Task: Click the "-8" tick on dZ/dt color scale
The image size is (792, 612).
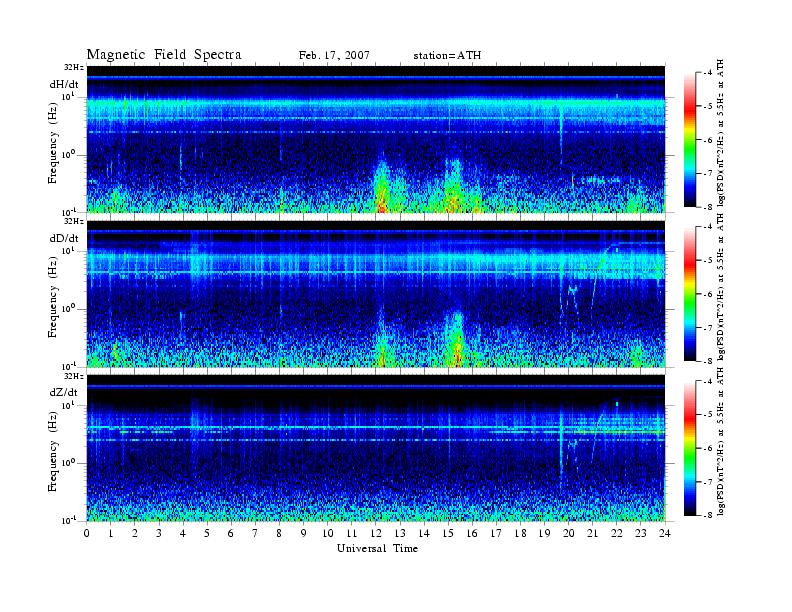Action: (708, 515)
